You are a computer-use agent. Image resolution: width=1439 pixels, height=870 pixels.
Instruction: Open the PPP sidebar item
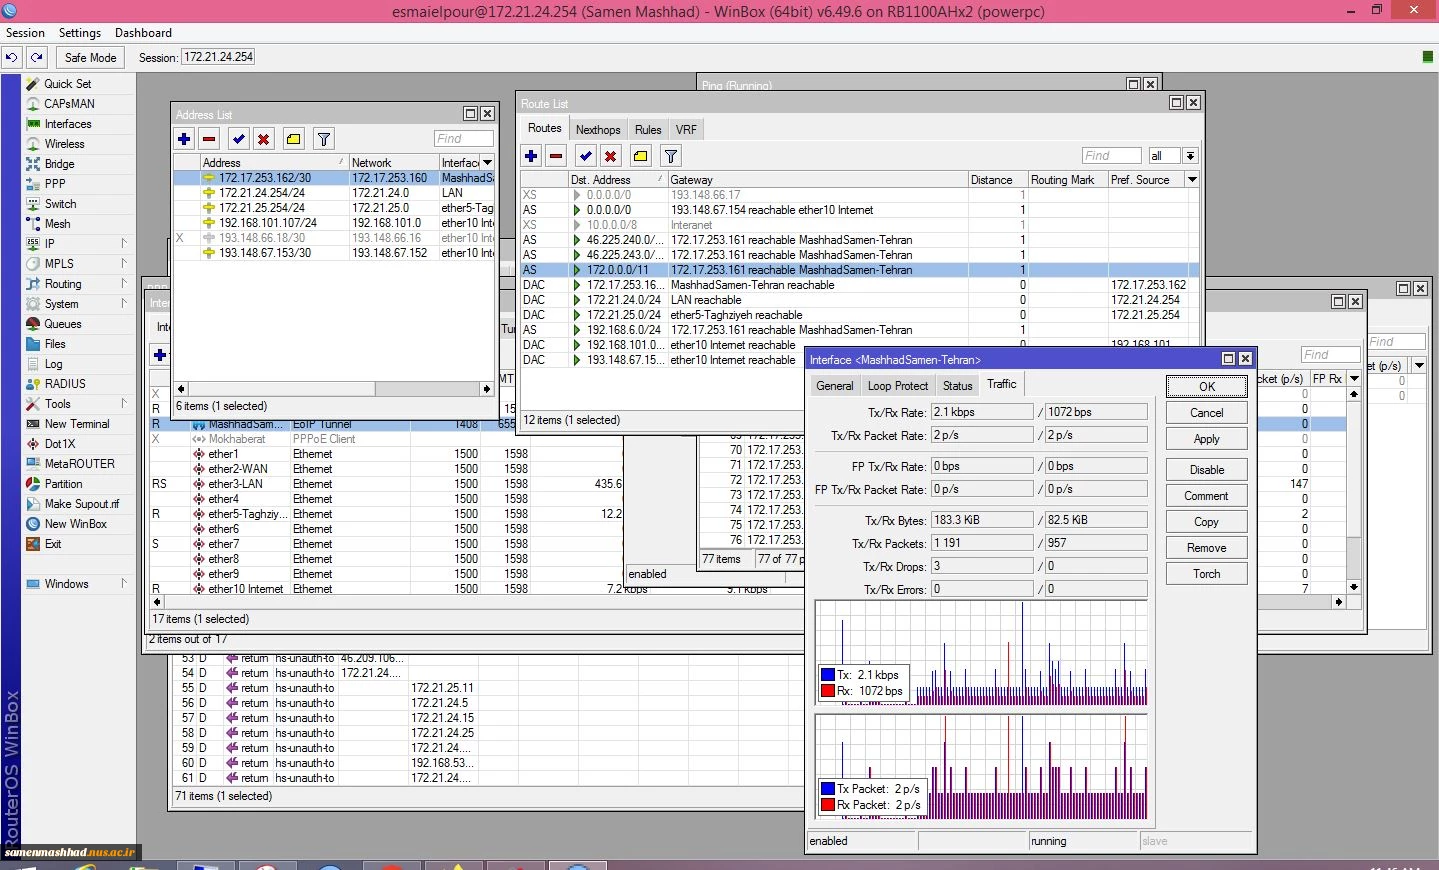(55, 184)
